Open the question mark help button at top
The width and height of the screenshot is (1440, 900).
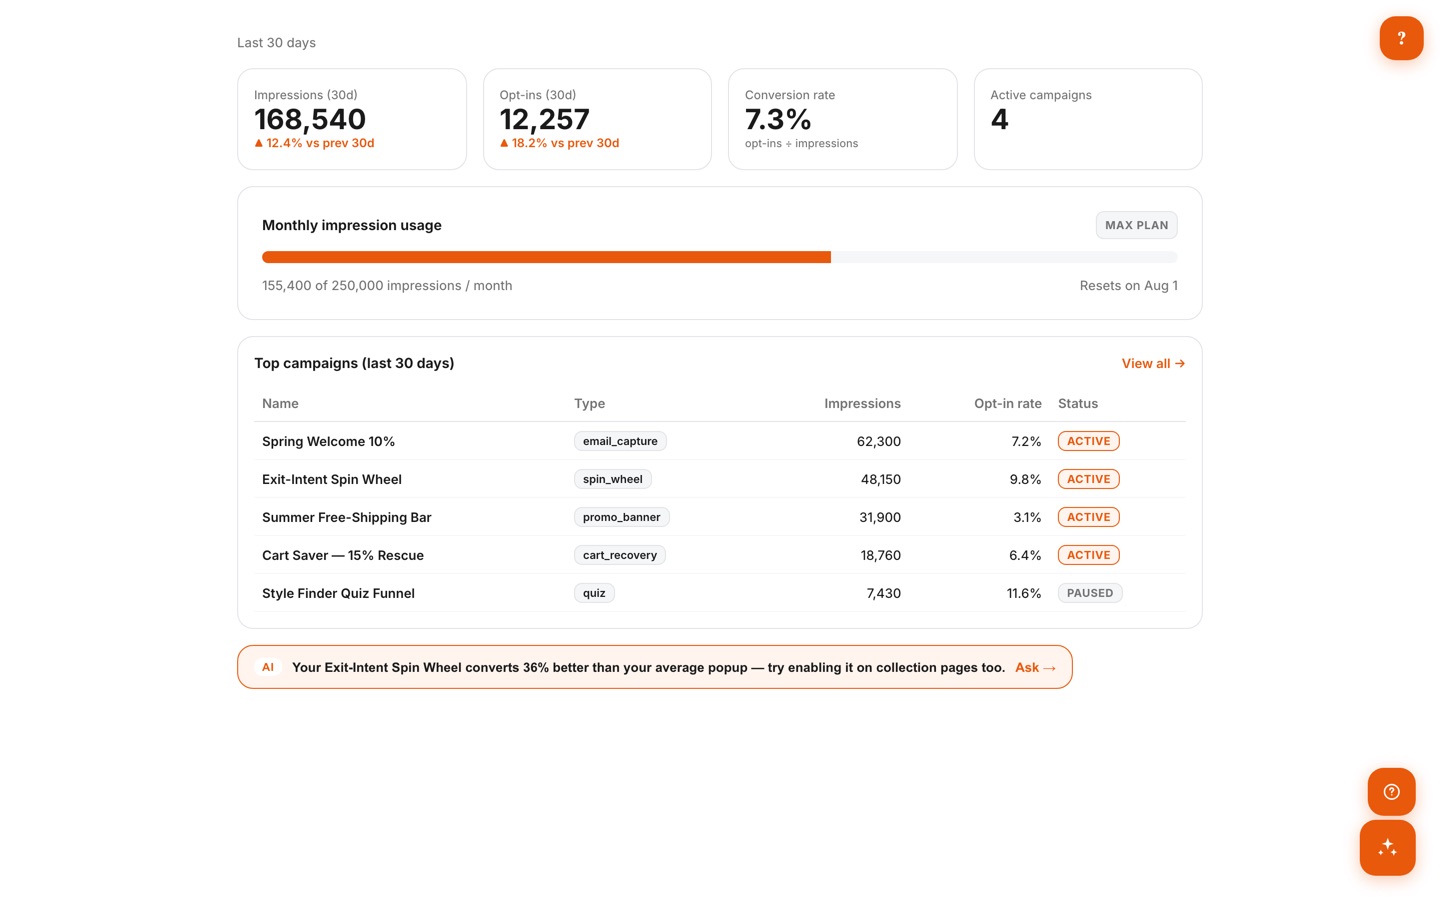[1401, 38]
